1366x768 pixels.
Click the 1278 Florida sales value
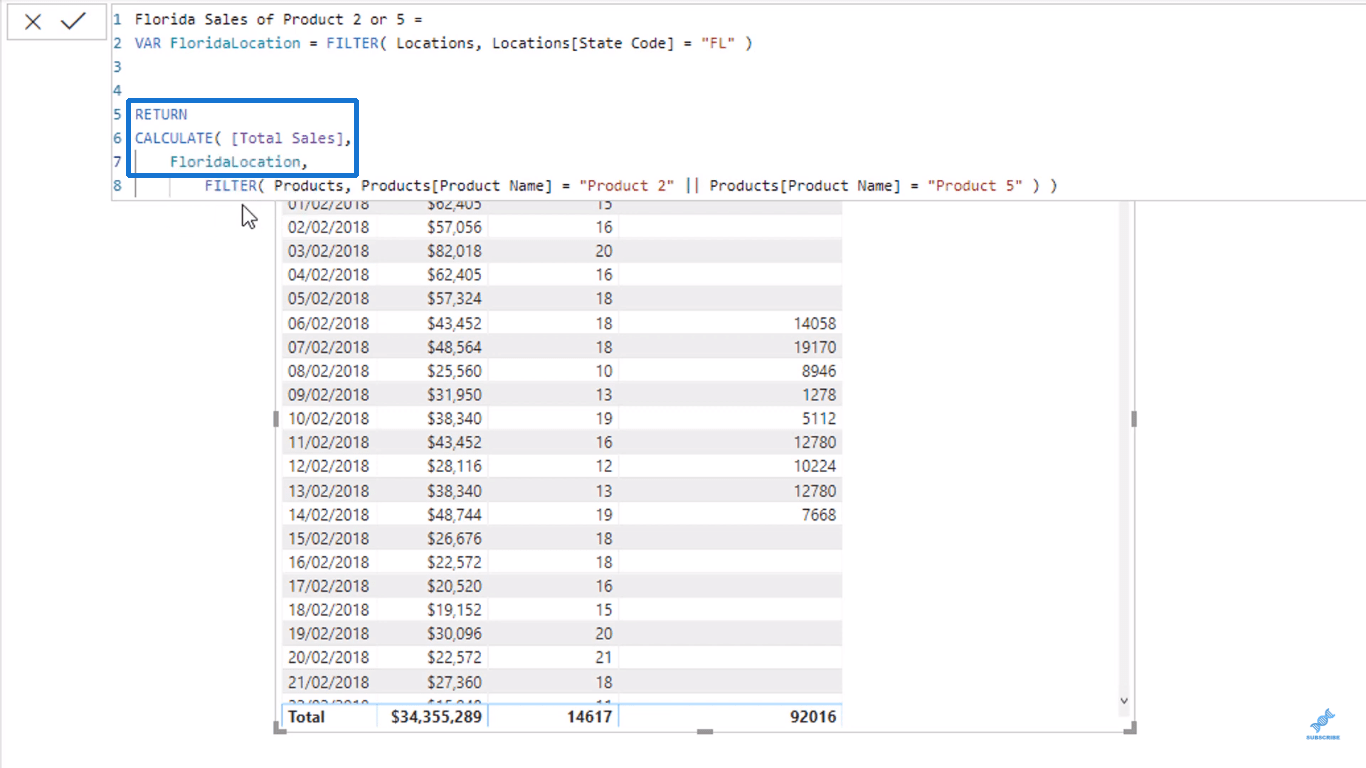[x=819, y=394]
